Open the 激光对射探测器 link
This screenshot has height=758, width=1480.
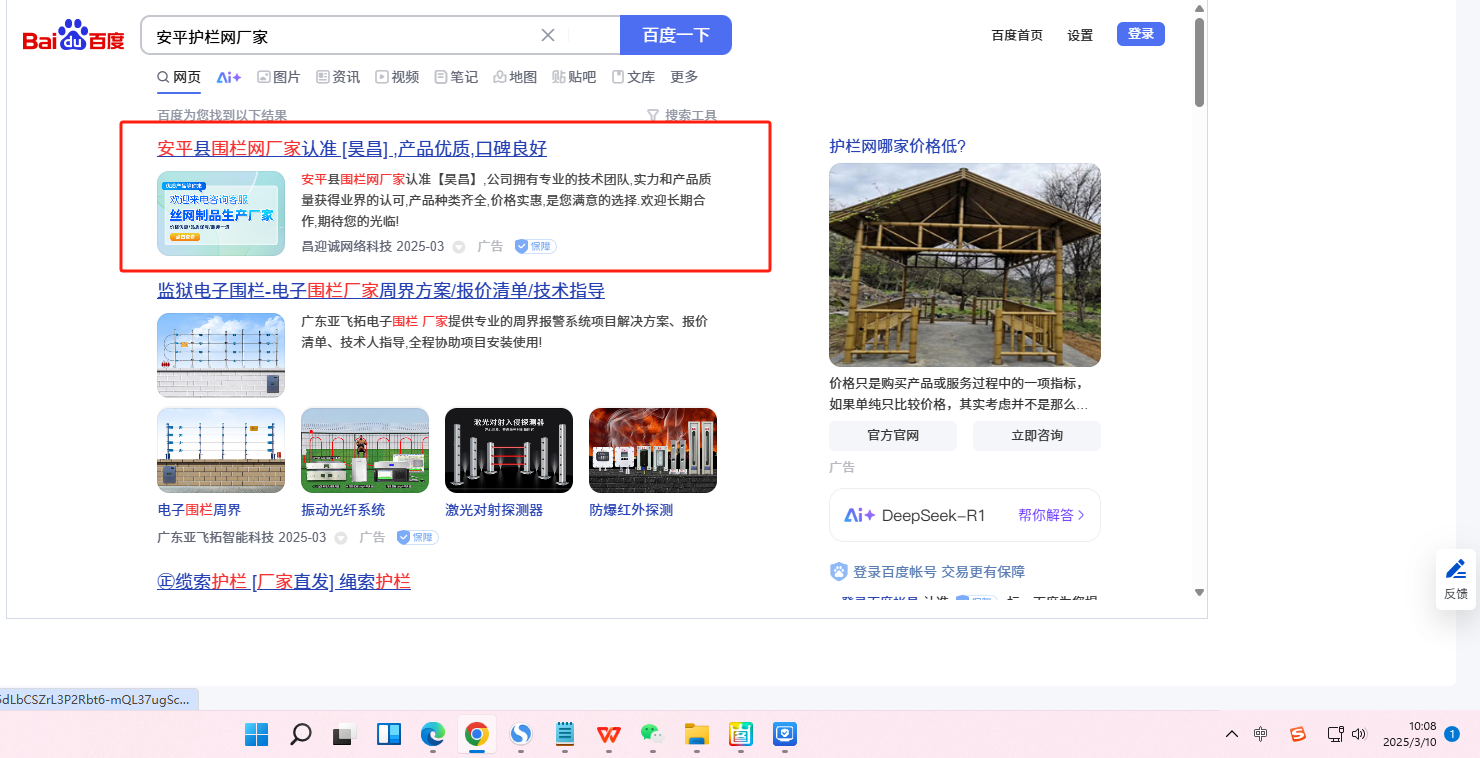[x=494, y=510]
